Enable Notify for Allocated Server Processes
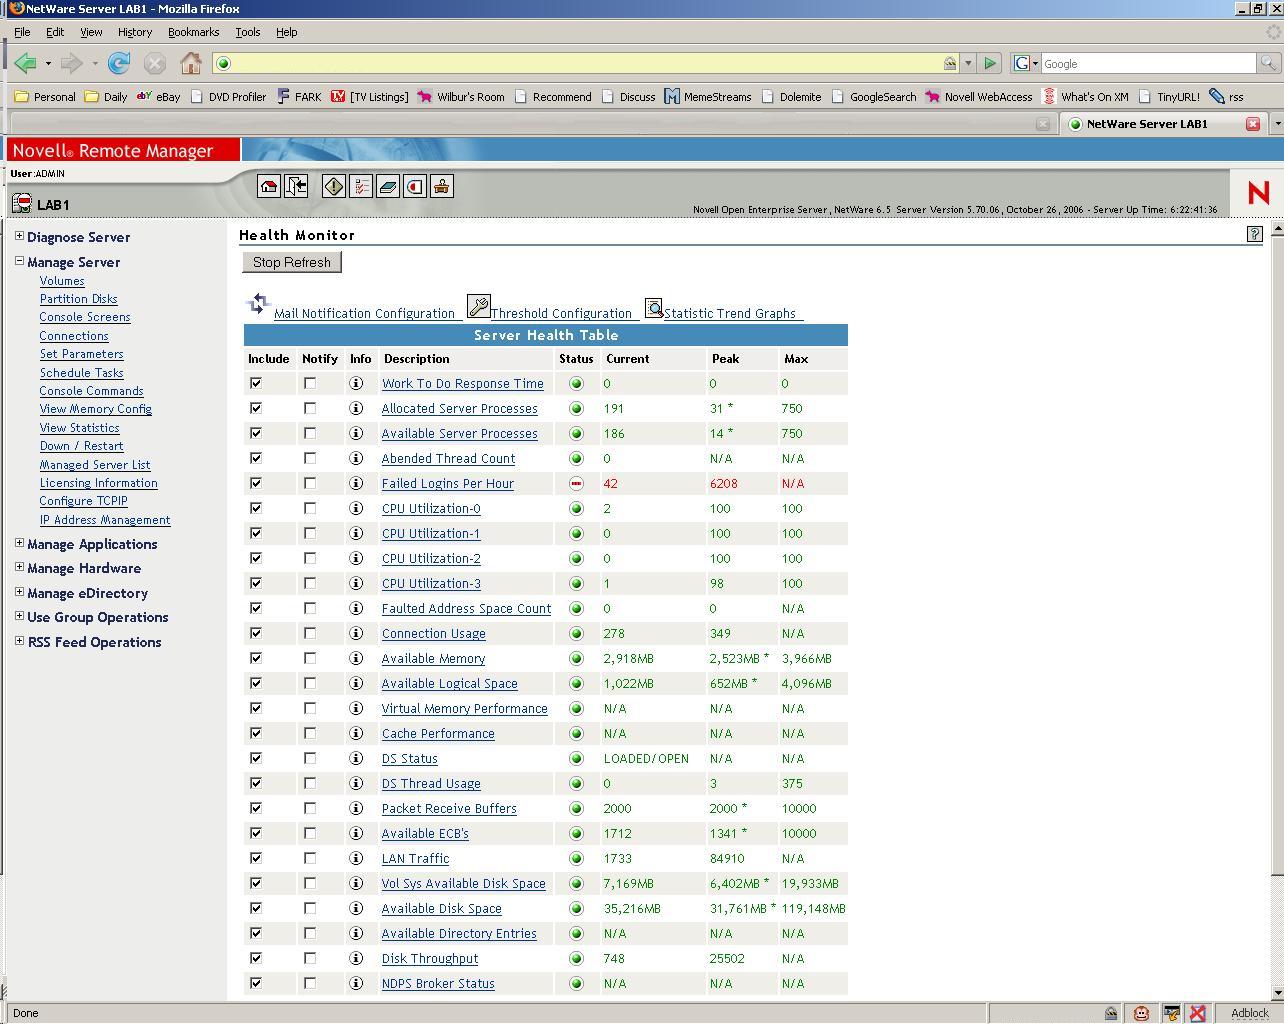 tap(310, 408)
